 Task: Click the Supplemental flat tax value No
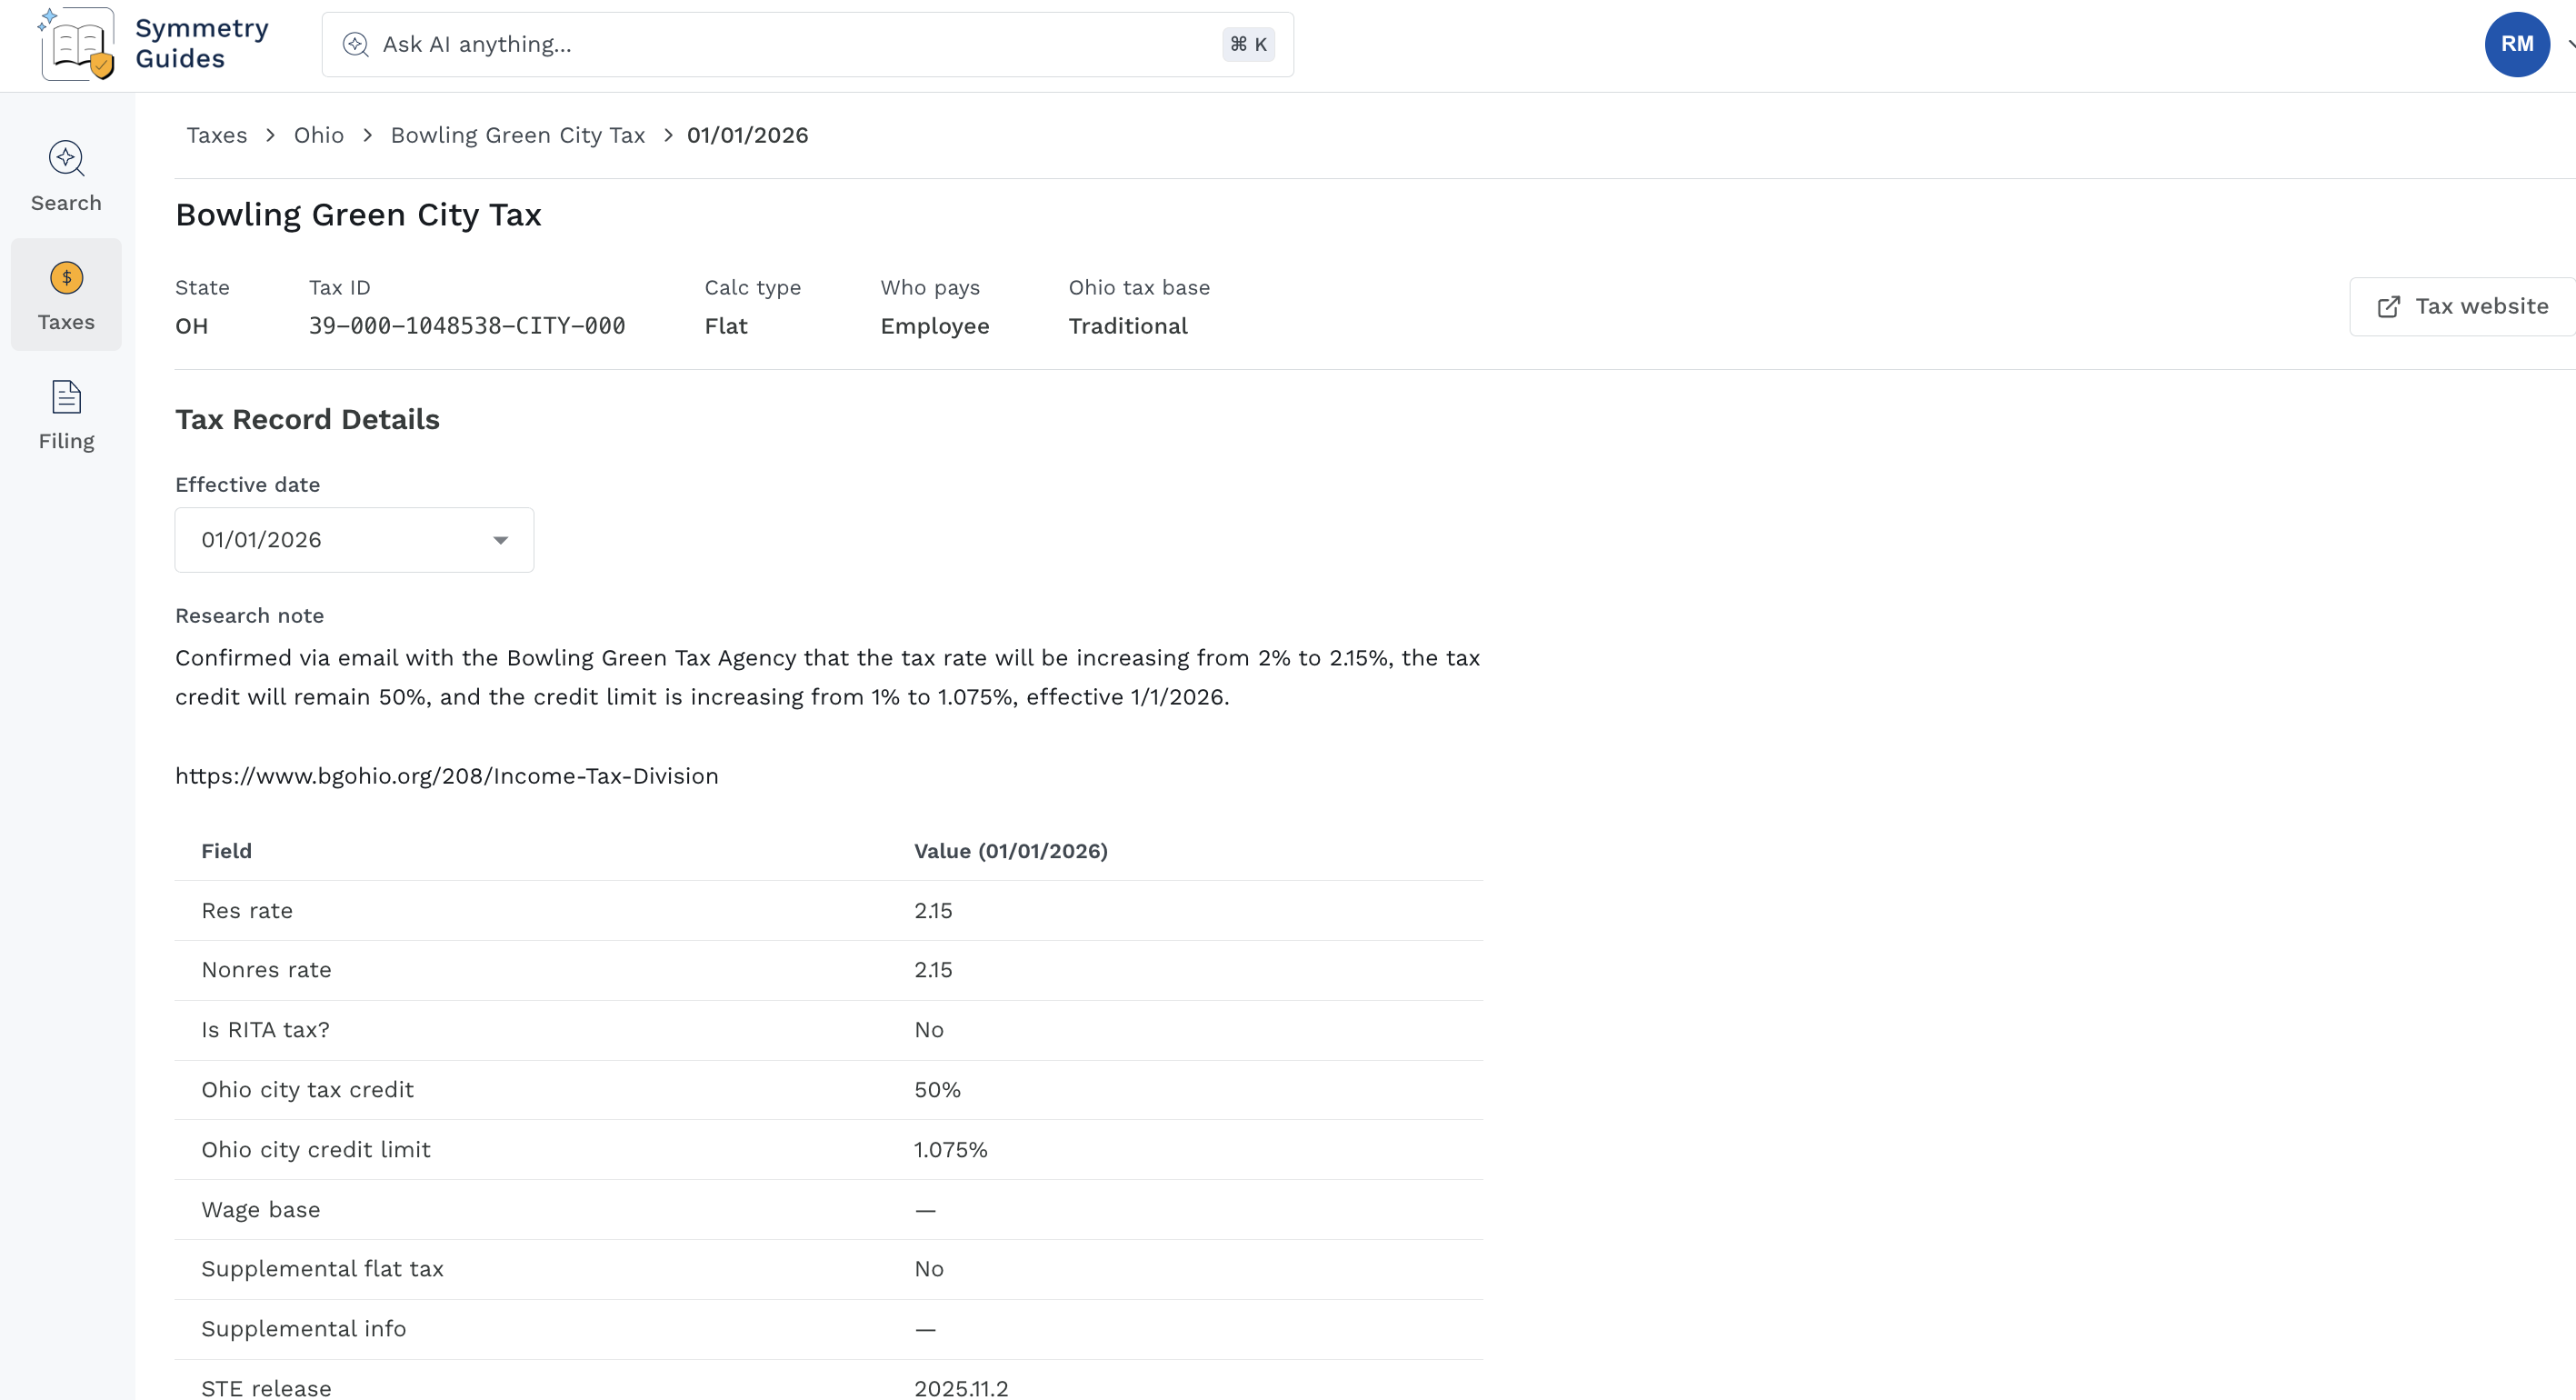(x=928, y=1269)
